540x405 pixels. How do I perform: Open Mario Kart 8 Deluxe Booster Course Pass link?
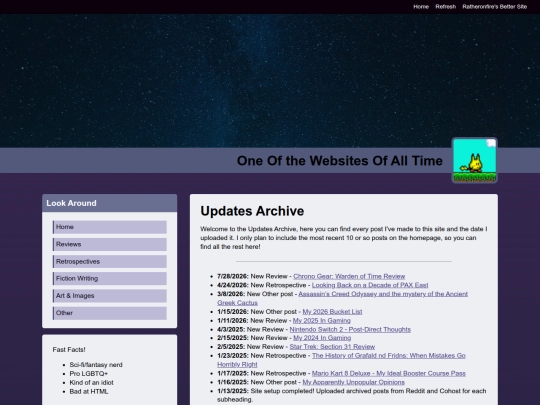tap(388, 373)
